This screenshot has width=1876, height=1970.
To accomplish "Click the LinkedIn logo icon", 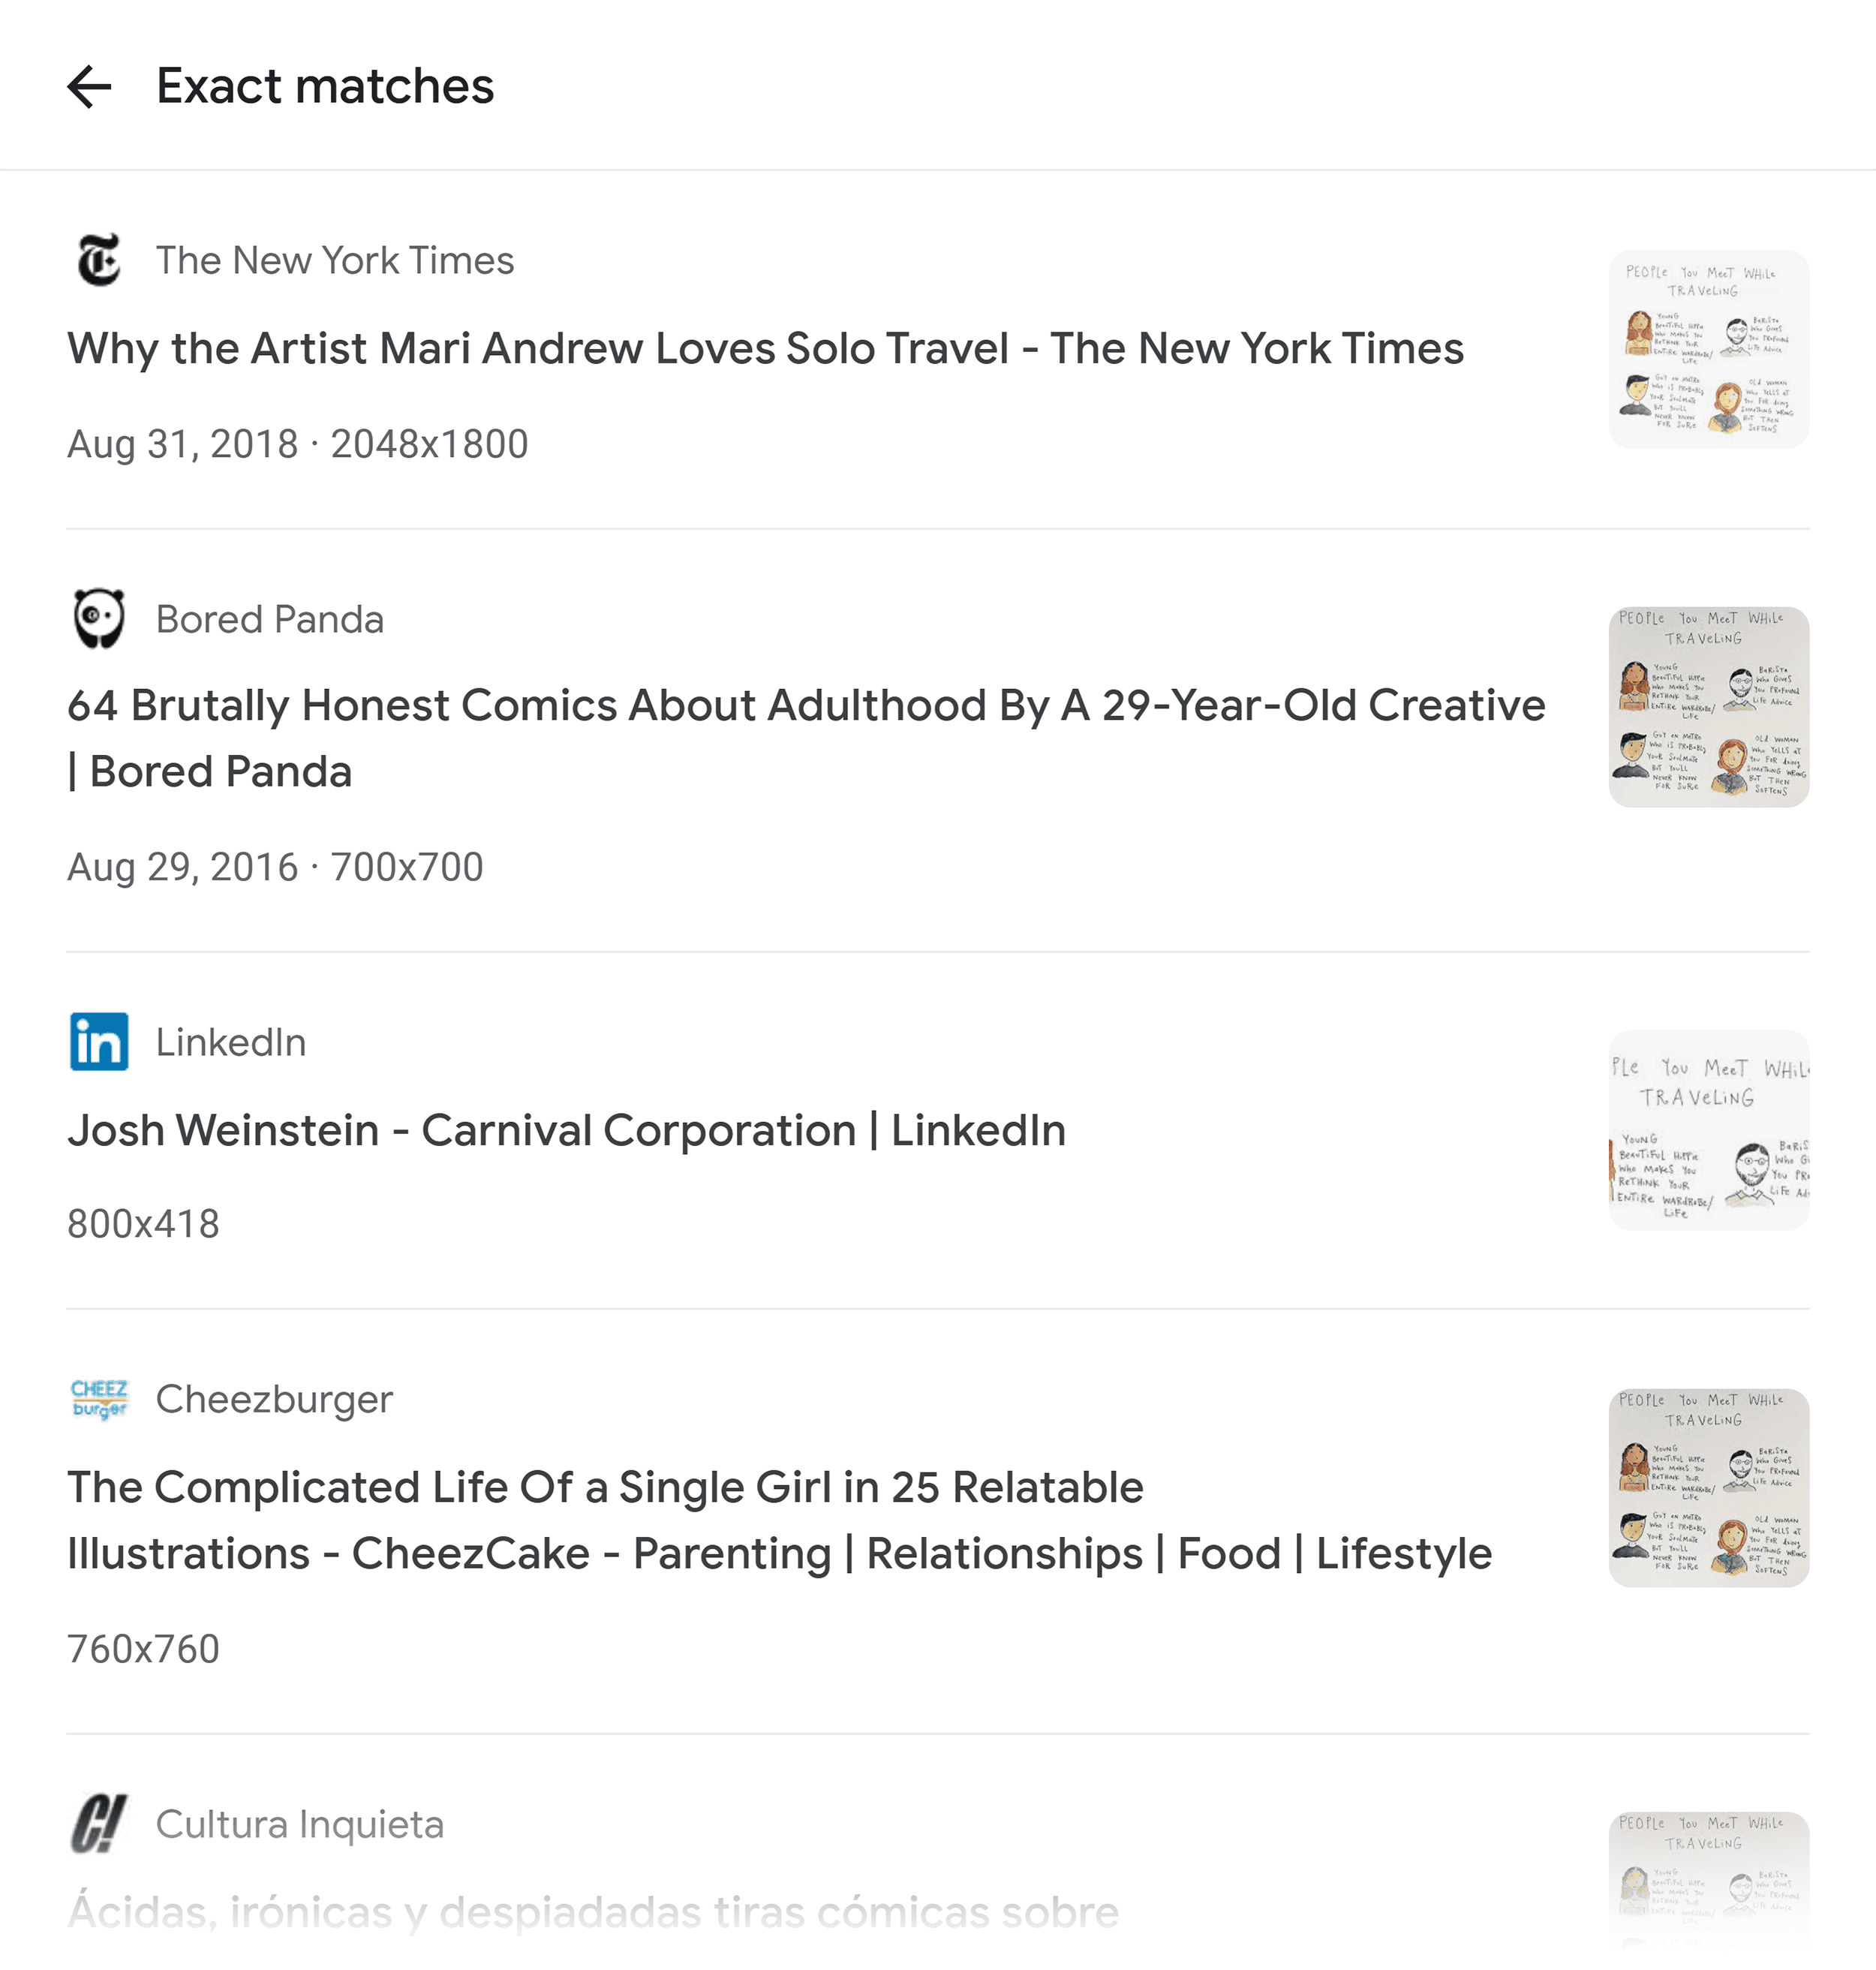I will click(x=99, y=1042).
